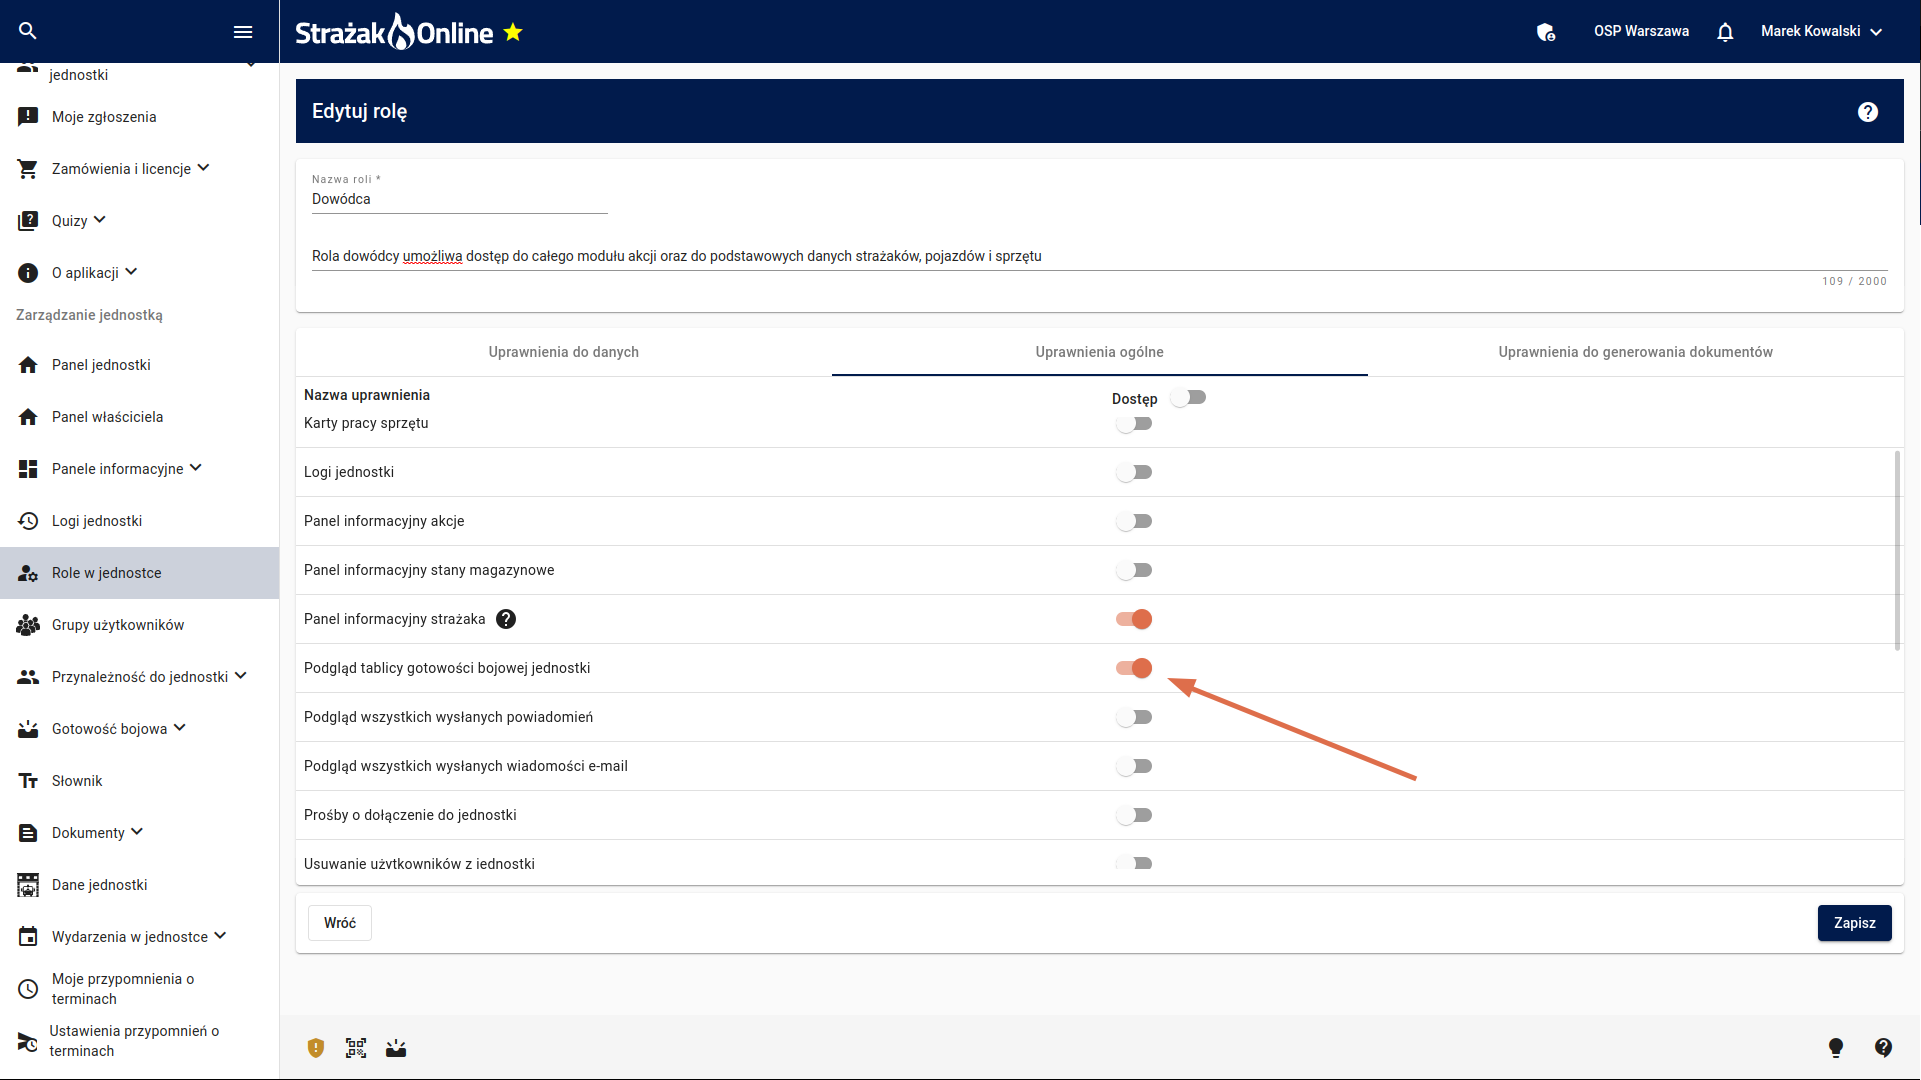Click the alarm siren icon in bottom bar
Image resolution: width=1921 pixels, height=1080 pixels.
[396, 1048]
